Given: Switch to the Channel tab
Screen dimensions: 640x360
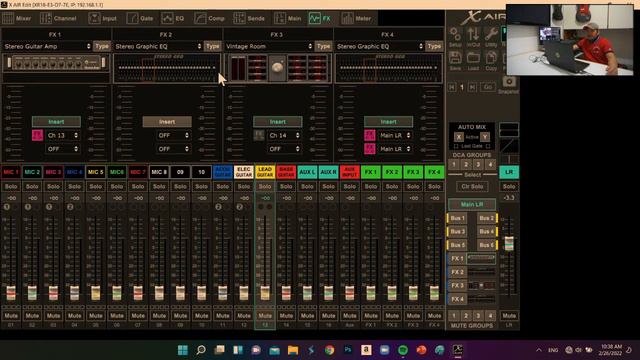Looking at the screenshot, I should click(x=58, y=18).
